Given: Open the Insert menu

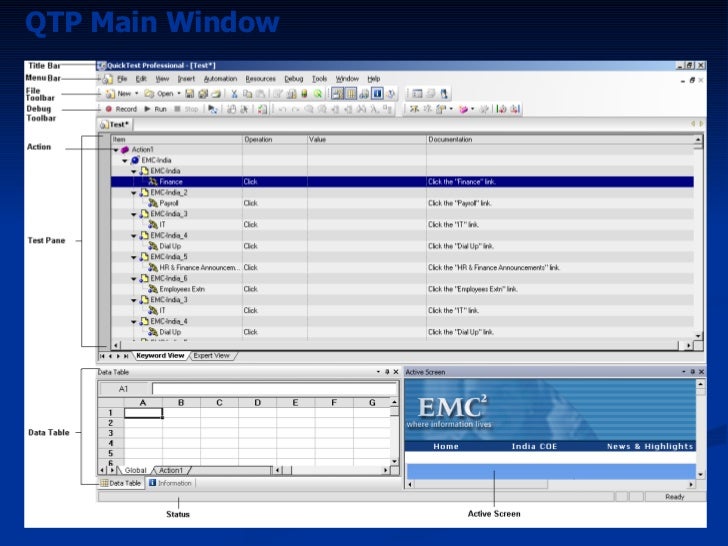Looking at the screenshot, I should [x=186, y=79].
